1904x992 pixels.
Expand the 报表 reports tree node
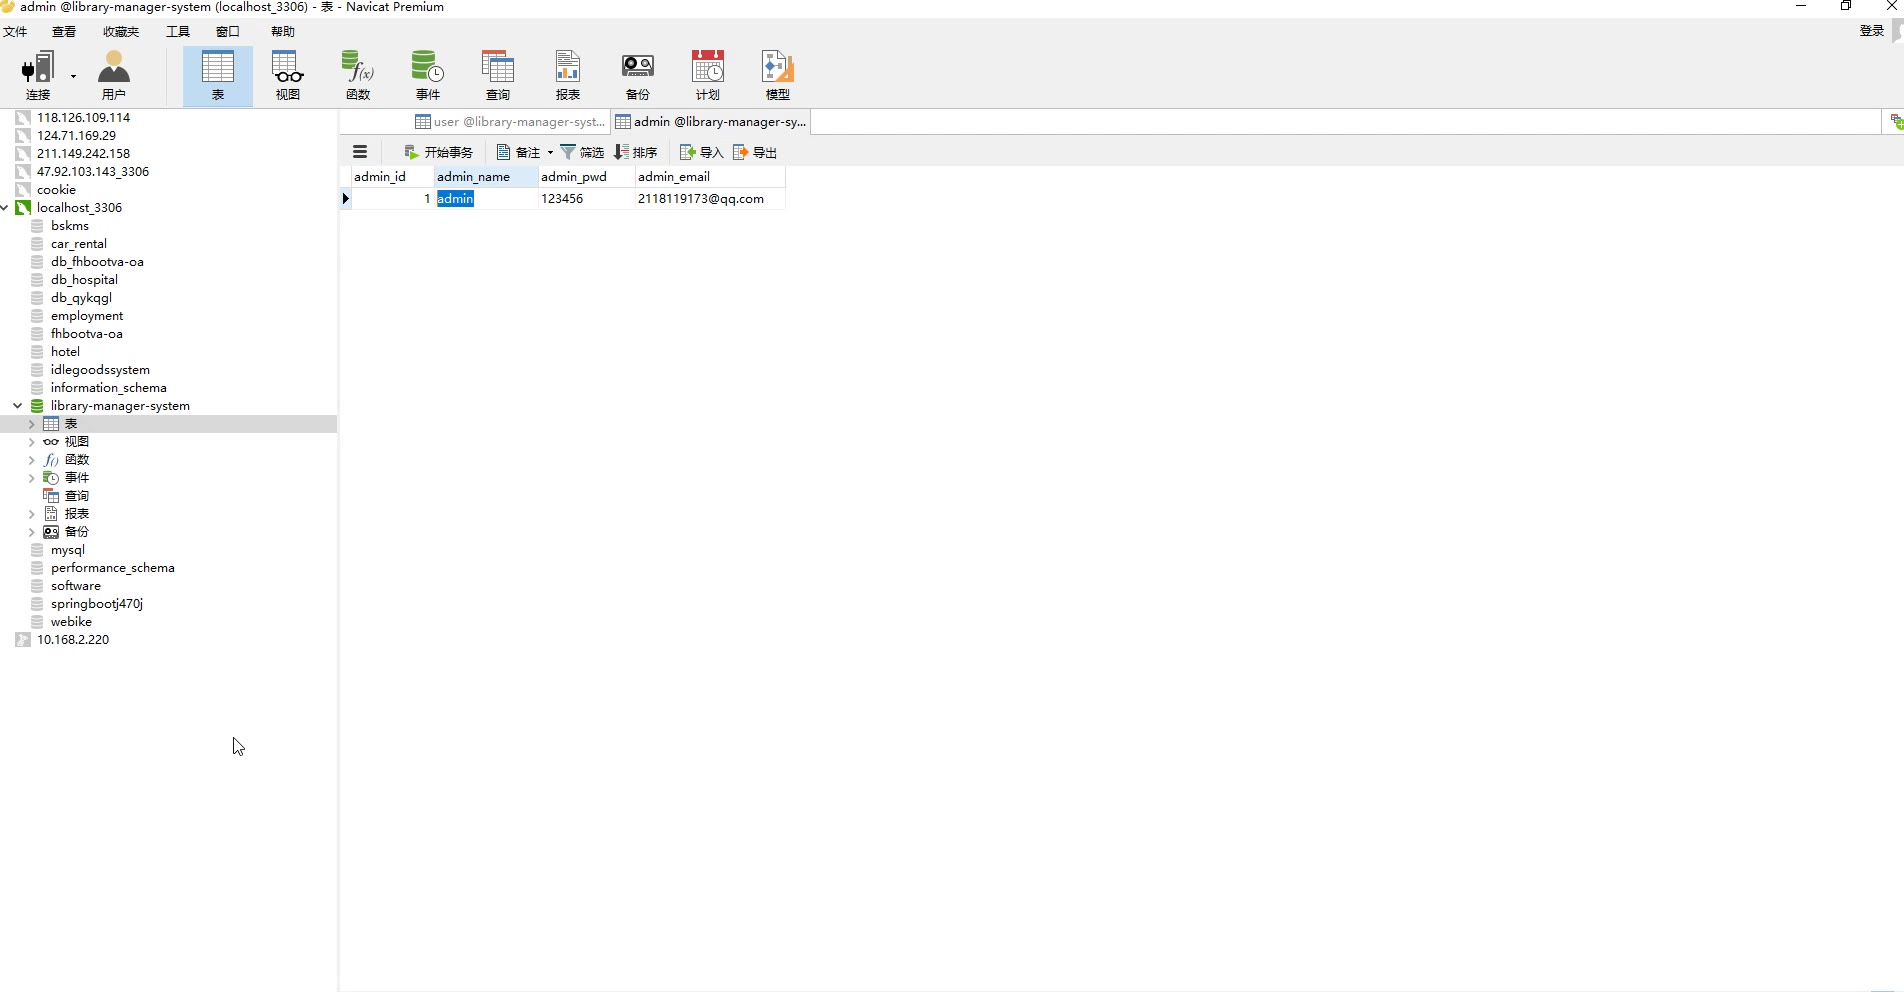31,514
